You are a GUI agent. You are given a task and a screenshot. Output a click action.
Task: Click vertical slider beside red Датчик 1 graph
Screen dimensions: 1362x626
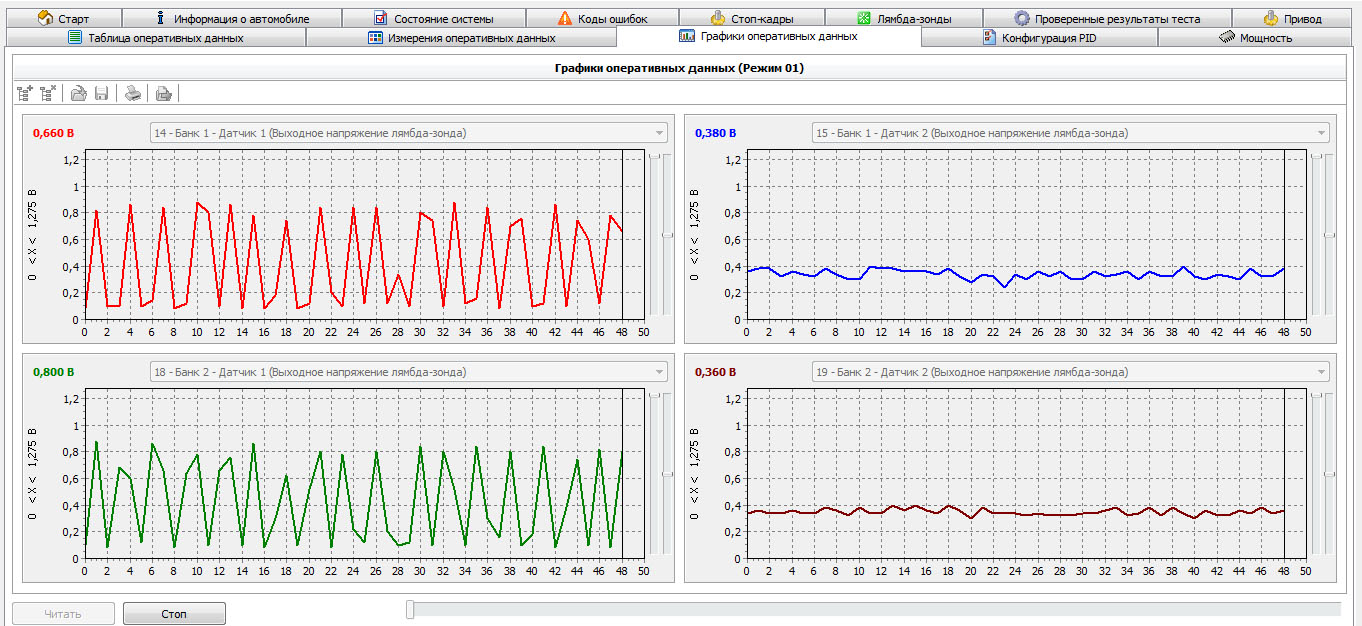coord(667,235)
